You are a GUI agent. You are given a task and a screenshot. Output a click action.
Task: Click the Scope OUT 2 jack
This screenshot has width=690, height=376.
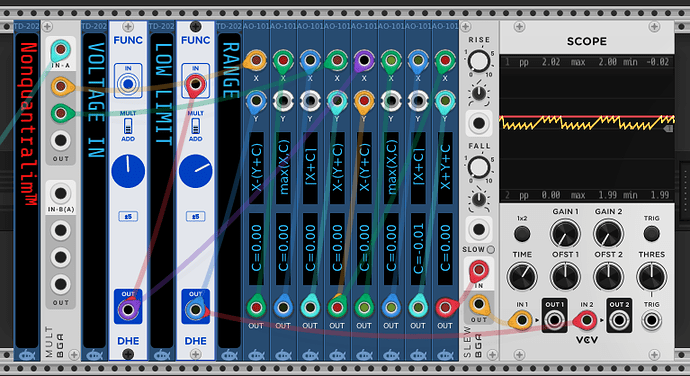click(x=619, y=321)
